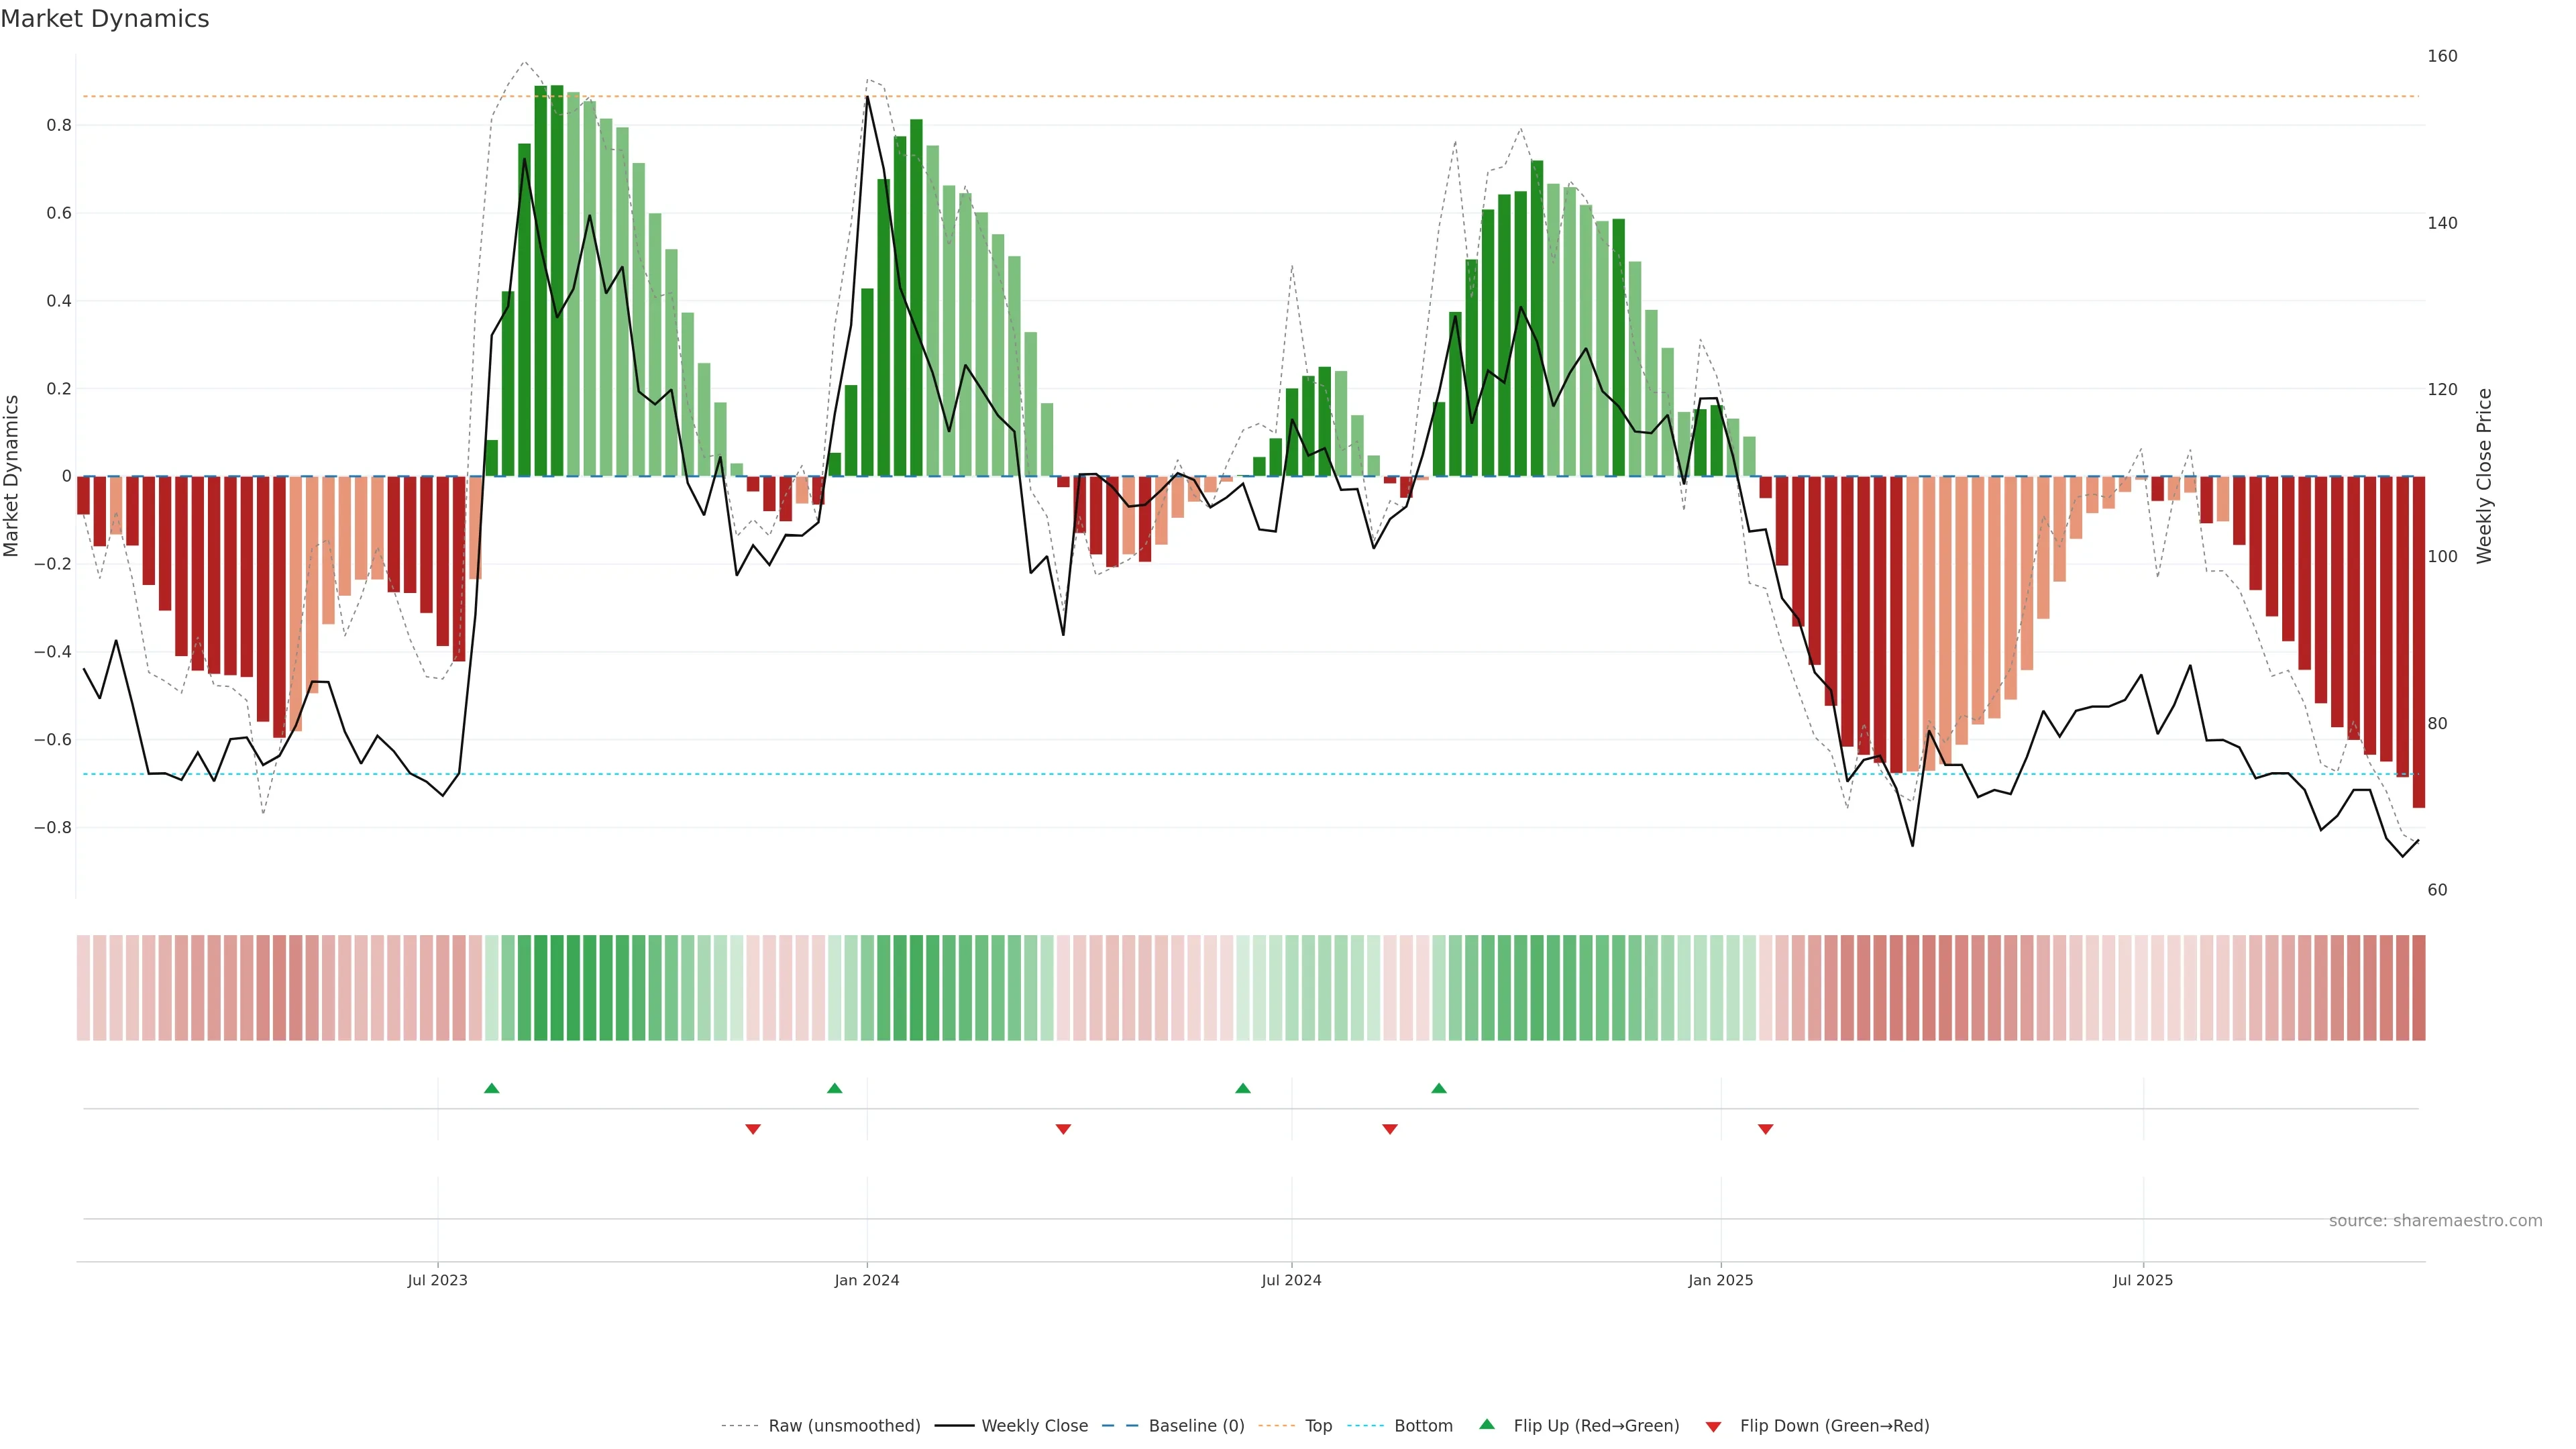The height and width of the screenshot is (1449, 2576).
Task: Click the Flip Up marker just before Jul 2024
Action: click(x=1243, y=1088)
